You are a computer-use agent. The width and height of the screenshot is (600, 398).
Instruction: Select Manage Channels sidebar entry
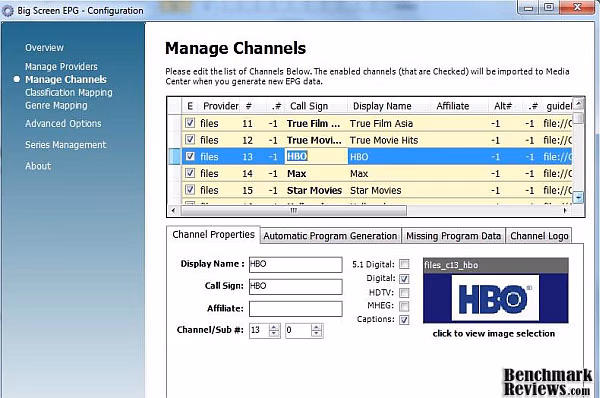click(x=66, y=80)
